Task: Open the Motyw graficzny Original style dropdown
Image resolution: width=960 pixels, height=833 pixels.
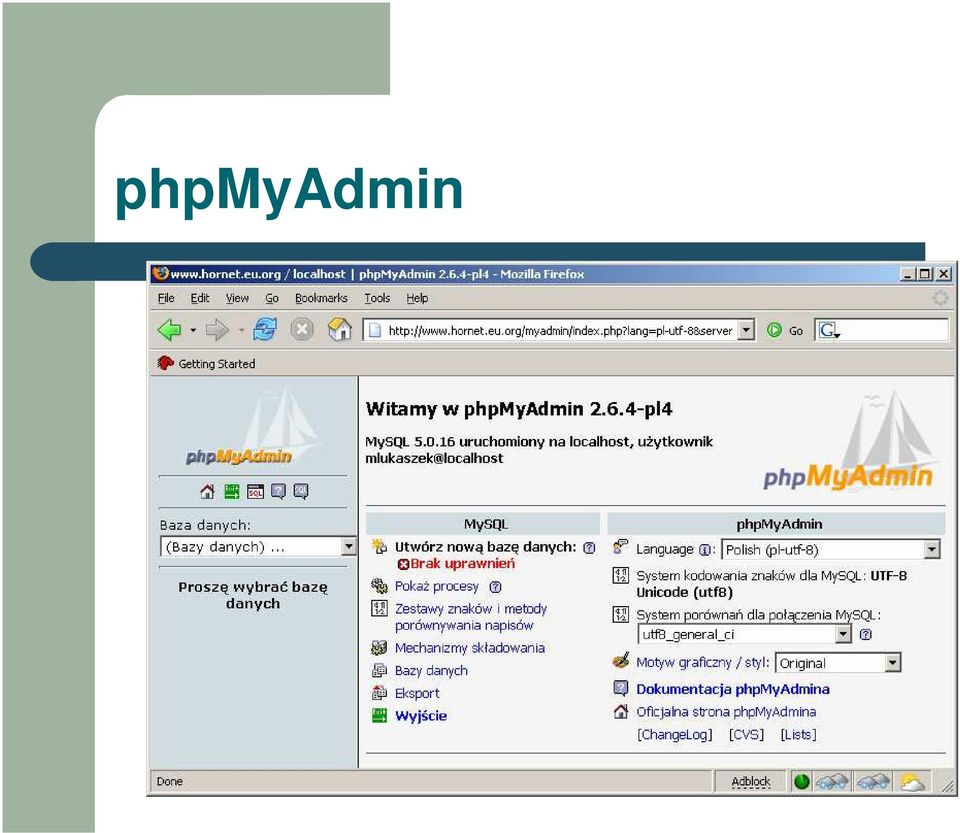Action: [x=839, y=663]
